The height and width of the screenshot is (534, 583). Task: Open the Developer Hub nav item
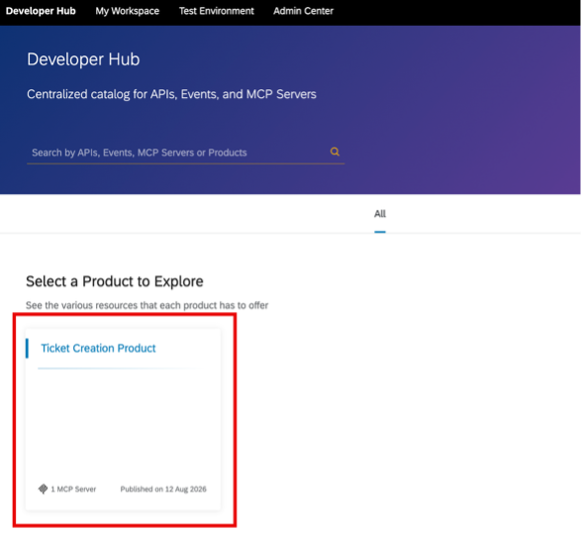click(41, 11)
